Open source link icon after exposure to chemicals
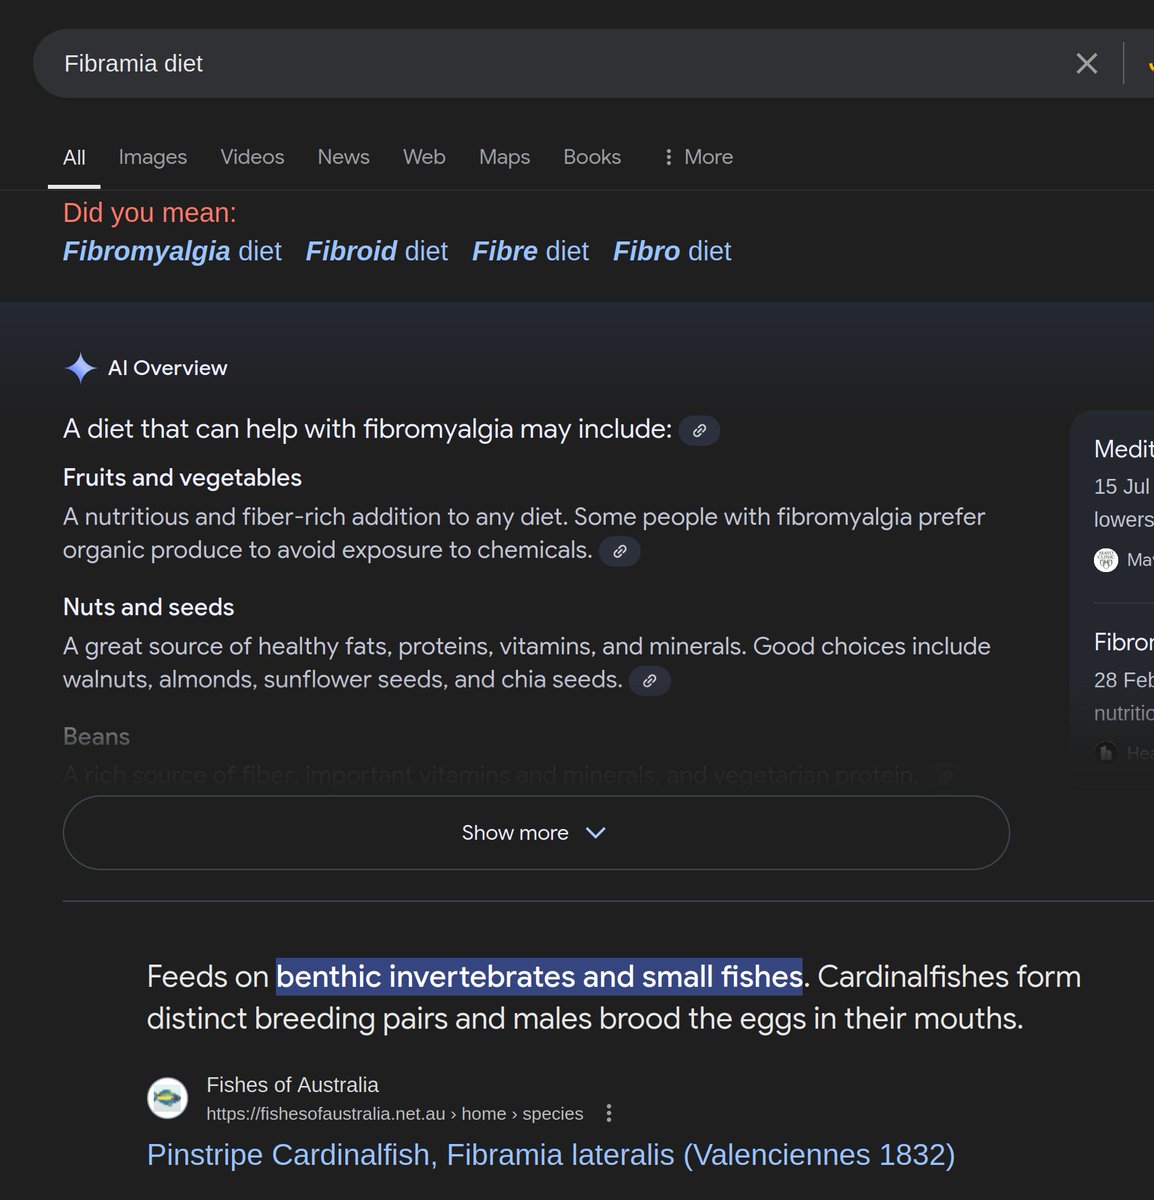Viewport: 1154px width, 1200px height. (x=620, y=551)
